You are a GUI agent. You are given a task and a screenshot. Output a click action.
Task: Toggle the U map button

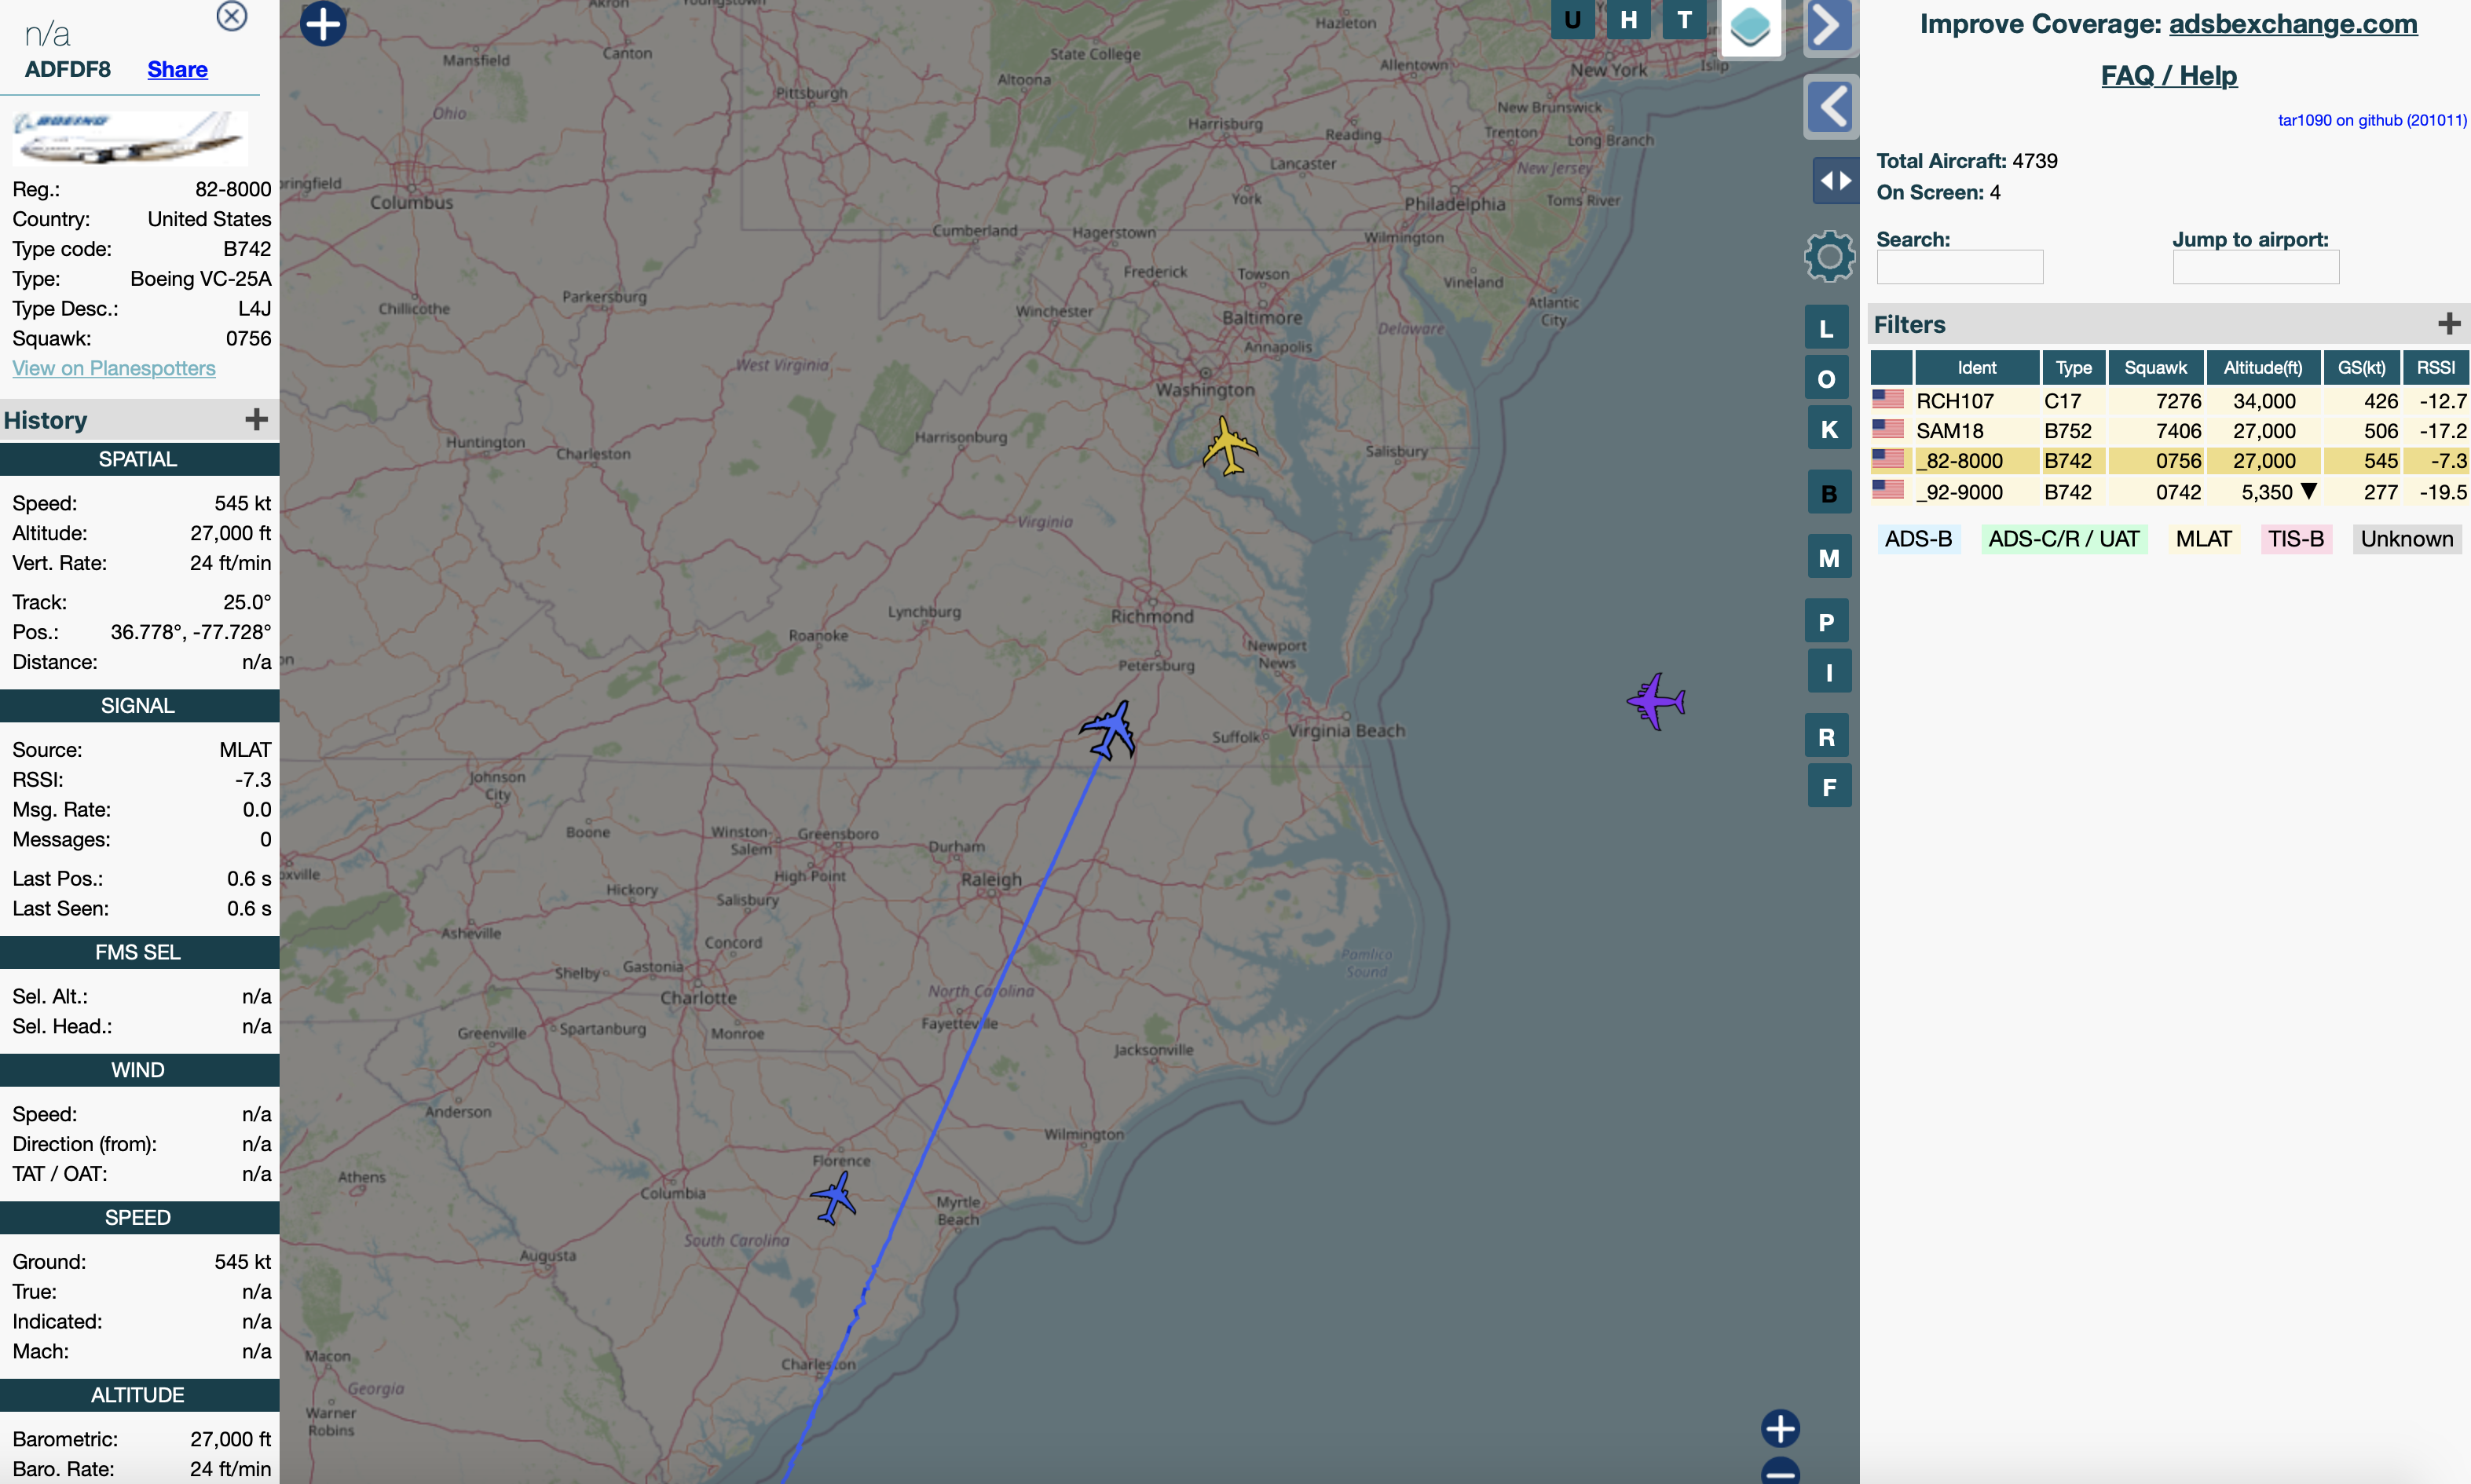point(1572,19)
